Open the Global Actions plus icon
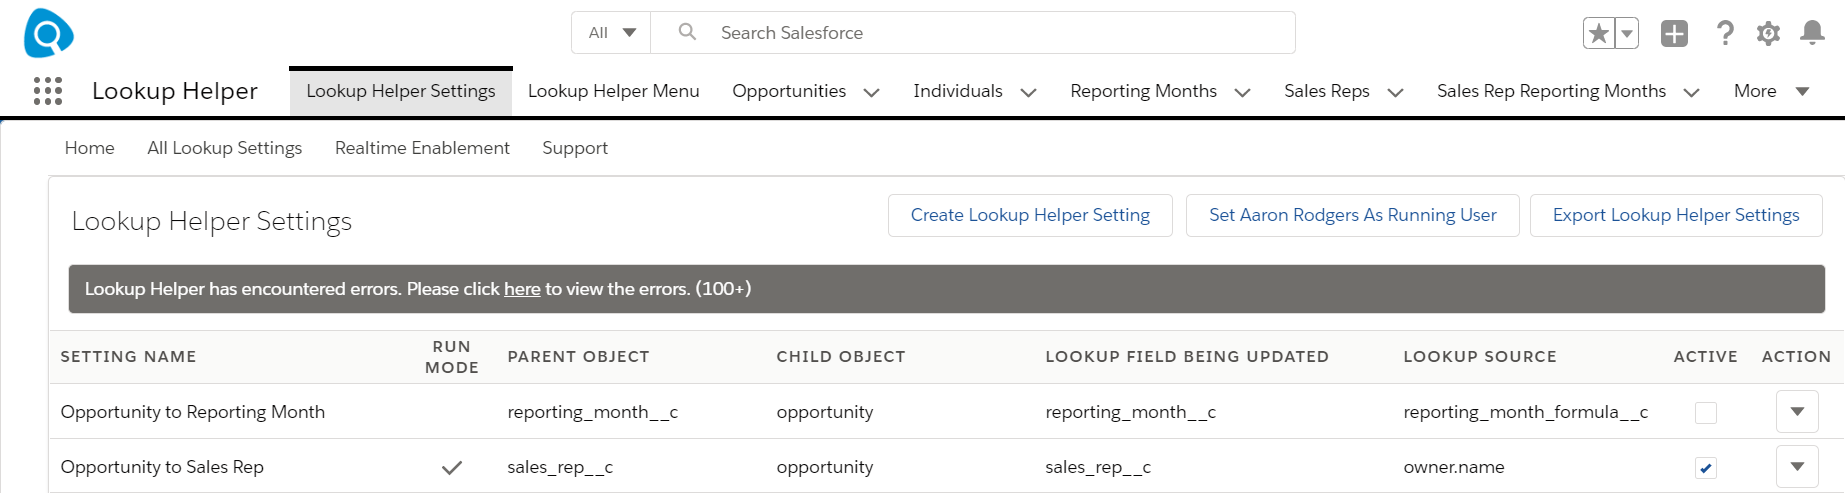Viewport: 1845px width, 493px height. (1674, 33)
